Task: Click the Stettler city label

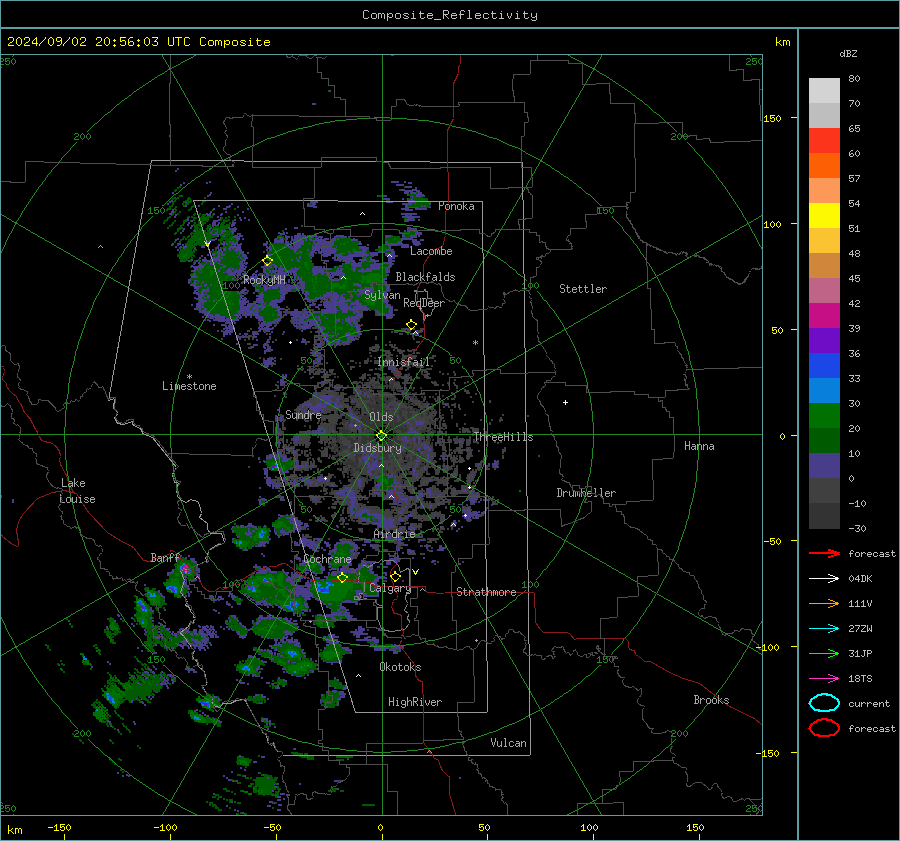Action: click(583, 289)
